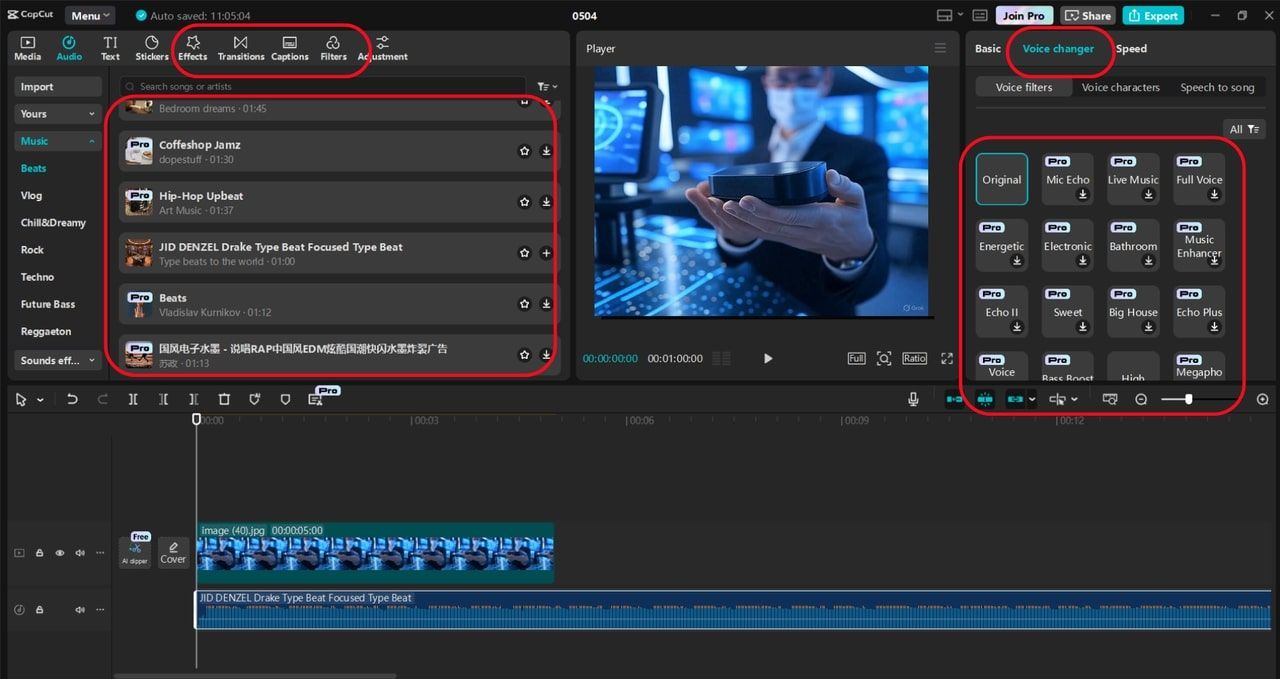Switch to the Speed tab
Screen dimensions: 1280x679
tap(1131, 48)
